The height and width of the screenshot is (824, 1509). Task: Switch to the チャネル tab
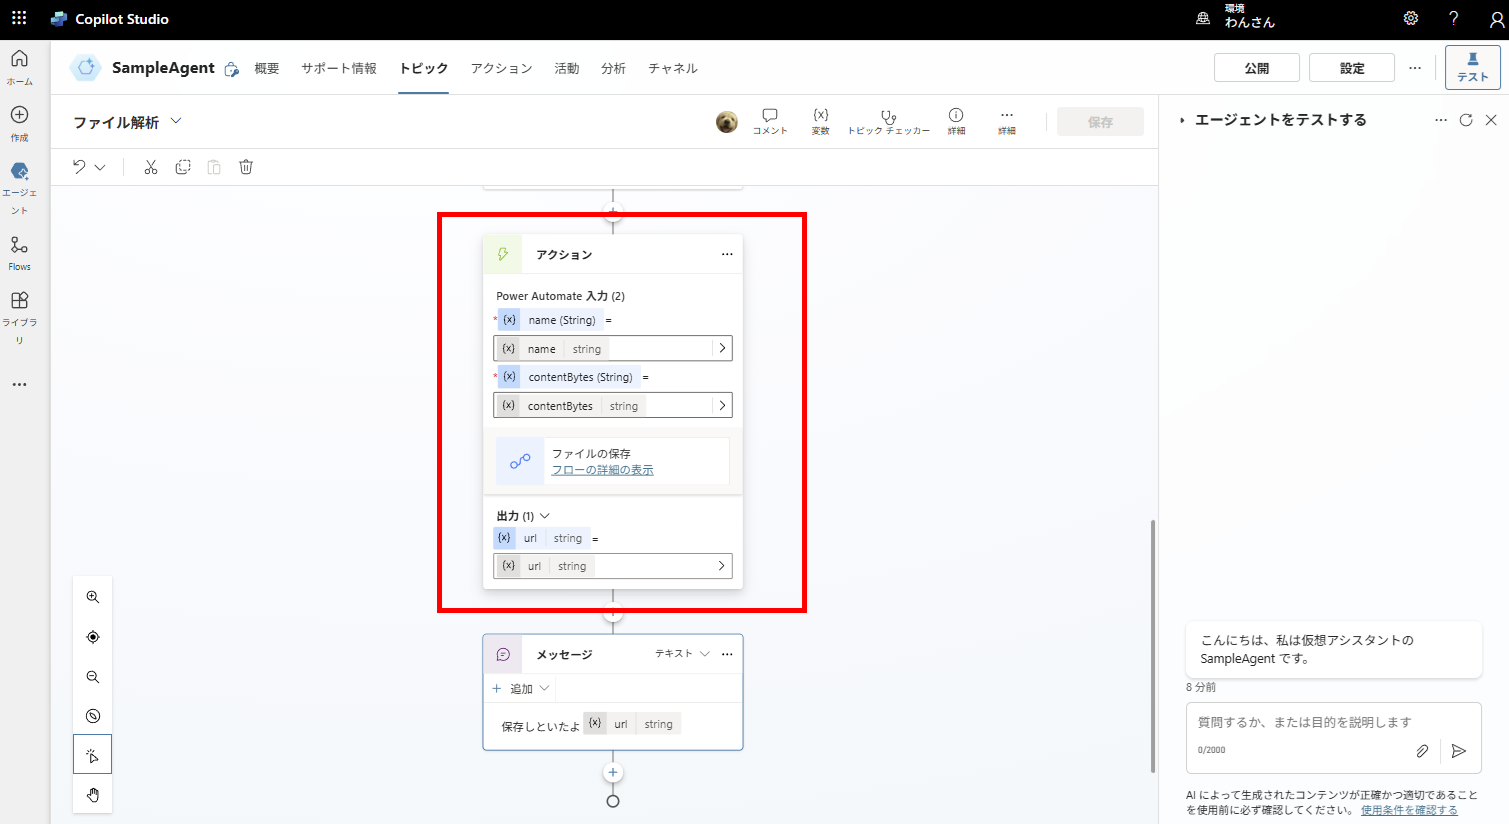(x=674, y=68)
